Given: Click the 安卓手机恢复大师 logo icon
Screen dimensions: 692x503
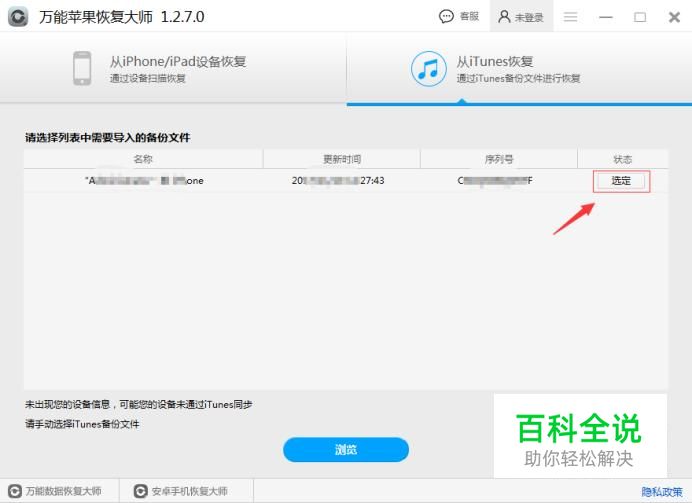Looking at the screenshot, I should 140,492.
